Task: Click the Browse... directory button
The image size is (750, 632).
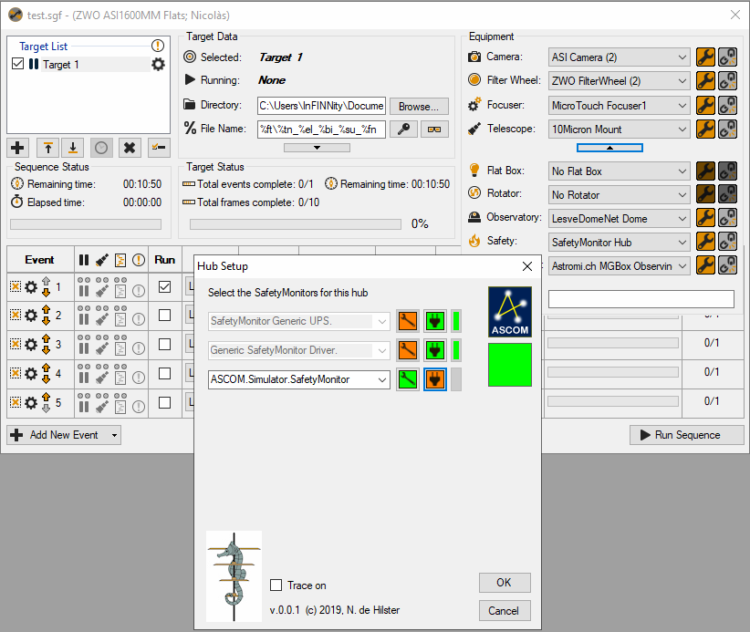Action: pos(419,106)
